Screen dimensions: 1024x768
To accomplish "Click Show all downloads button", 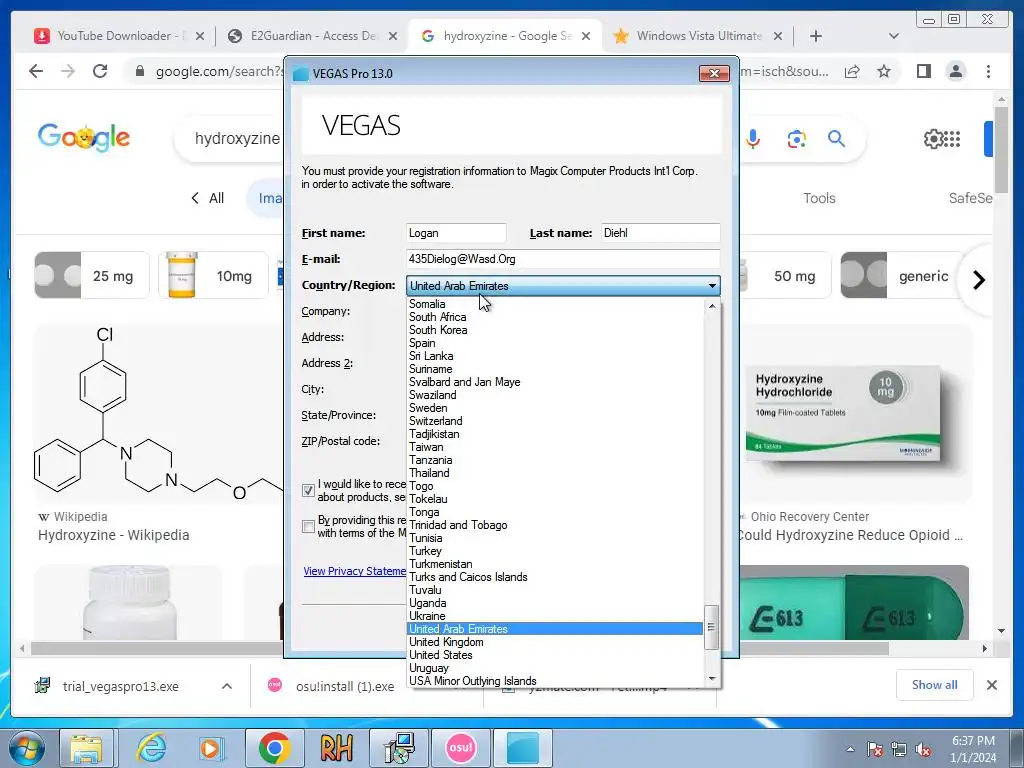I will point(935,685).
